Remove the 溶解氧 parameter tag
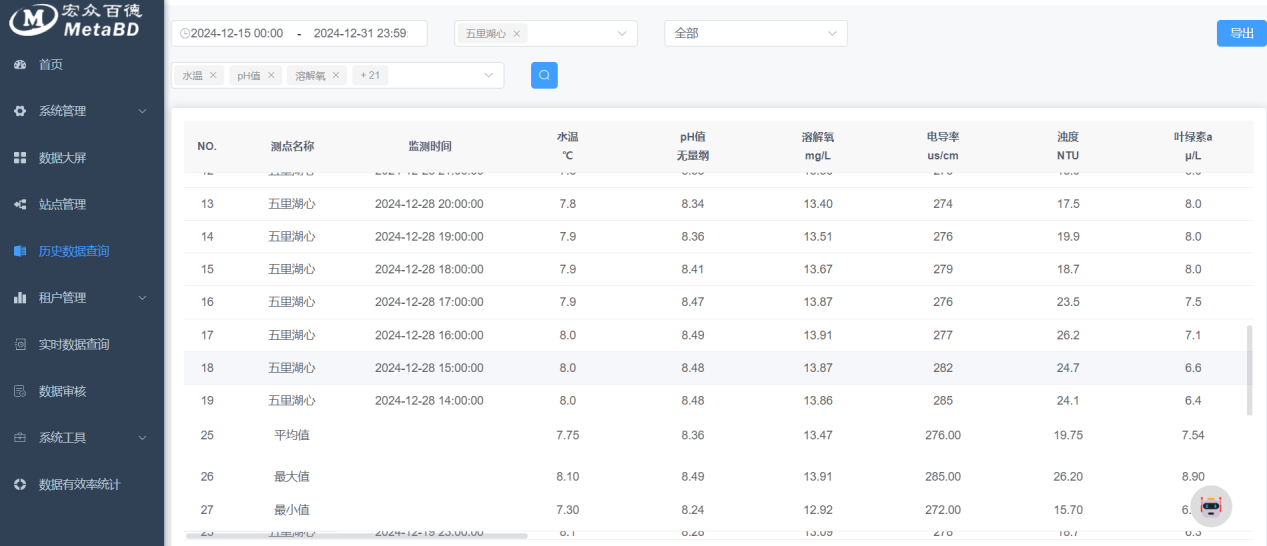Image resolution: width=1267 pixels, height=546 pixels. tap(336, 75)
